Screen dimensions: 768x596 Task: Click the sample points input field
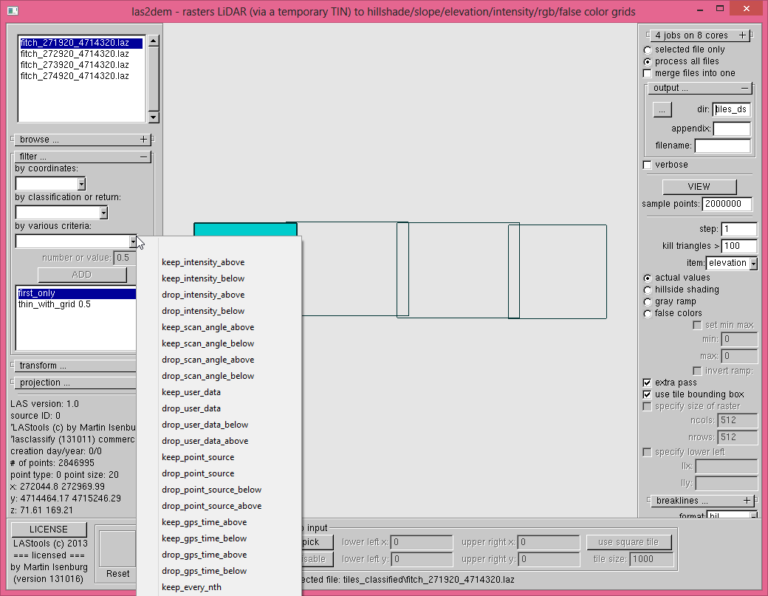tap(727, 204)
